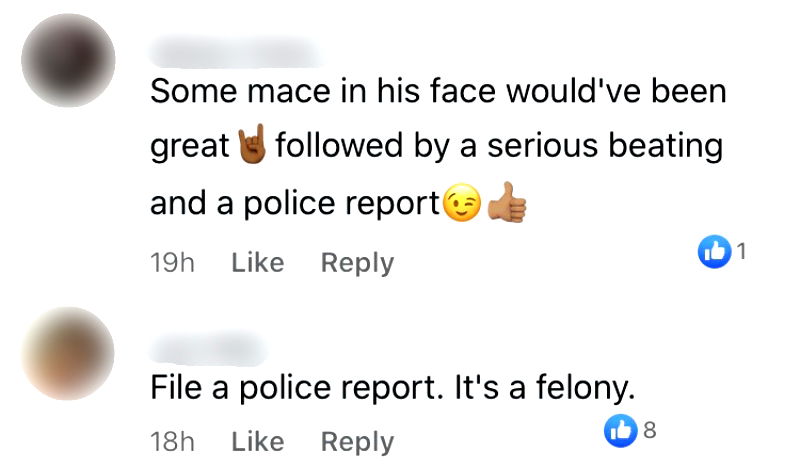
Task: Like the "It's a felony" comment
Action: tap(257, 441)
